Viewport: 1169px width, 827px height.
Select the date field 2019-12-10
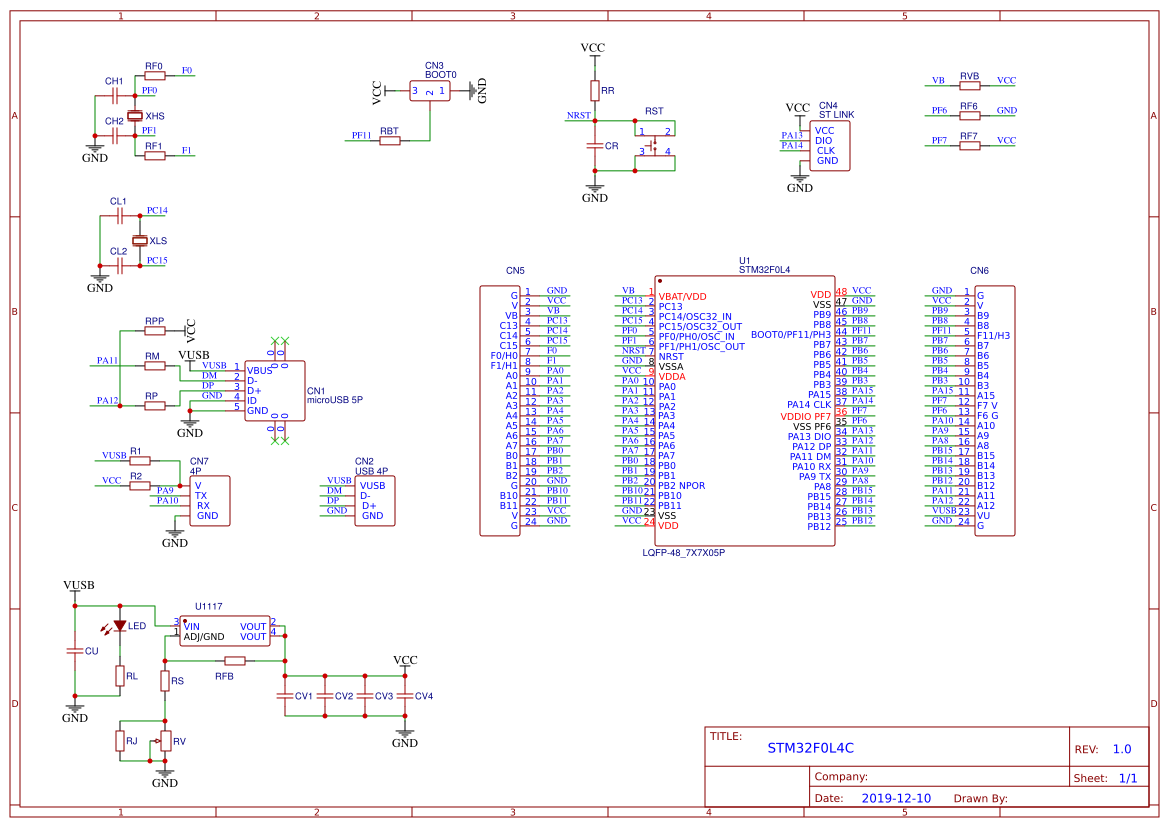(x=896, y=798)
